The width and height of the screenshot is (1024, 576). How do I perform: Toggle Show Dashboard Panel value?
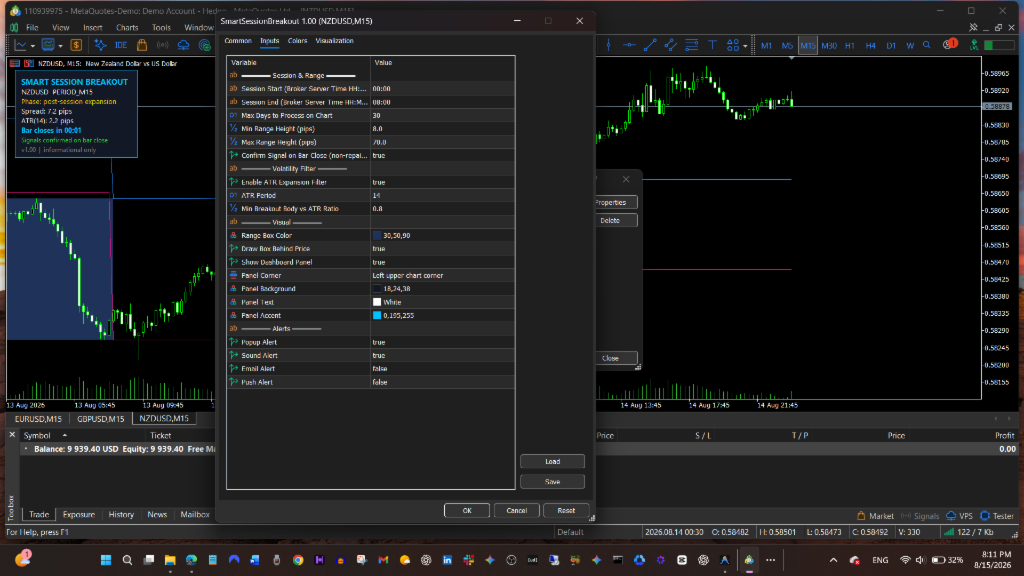pyautogui.click(x=443, y=262)
